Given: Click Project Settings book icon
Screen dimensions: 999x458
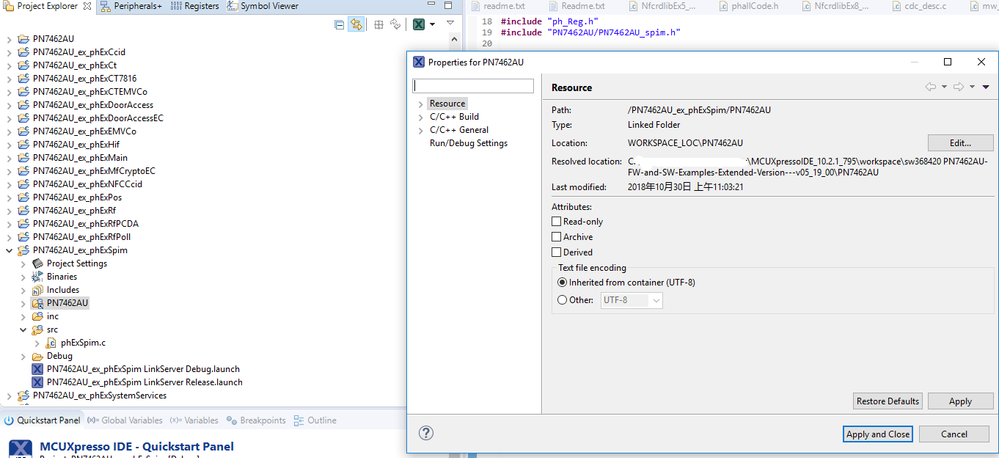Looking at the screenshot, I should coord(37,264).
